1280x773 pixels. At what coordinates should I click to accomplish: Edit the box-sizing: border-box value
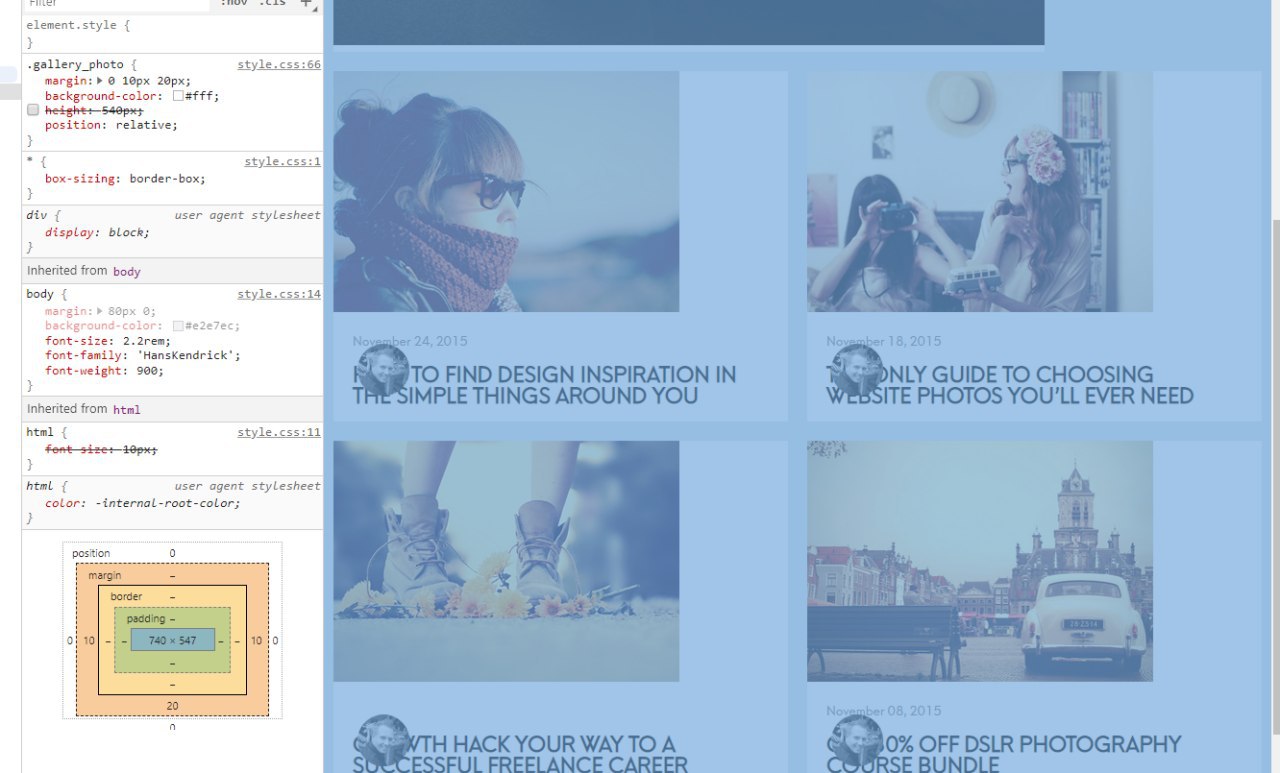(167, 179)
